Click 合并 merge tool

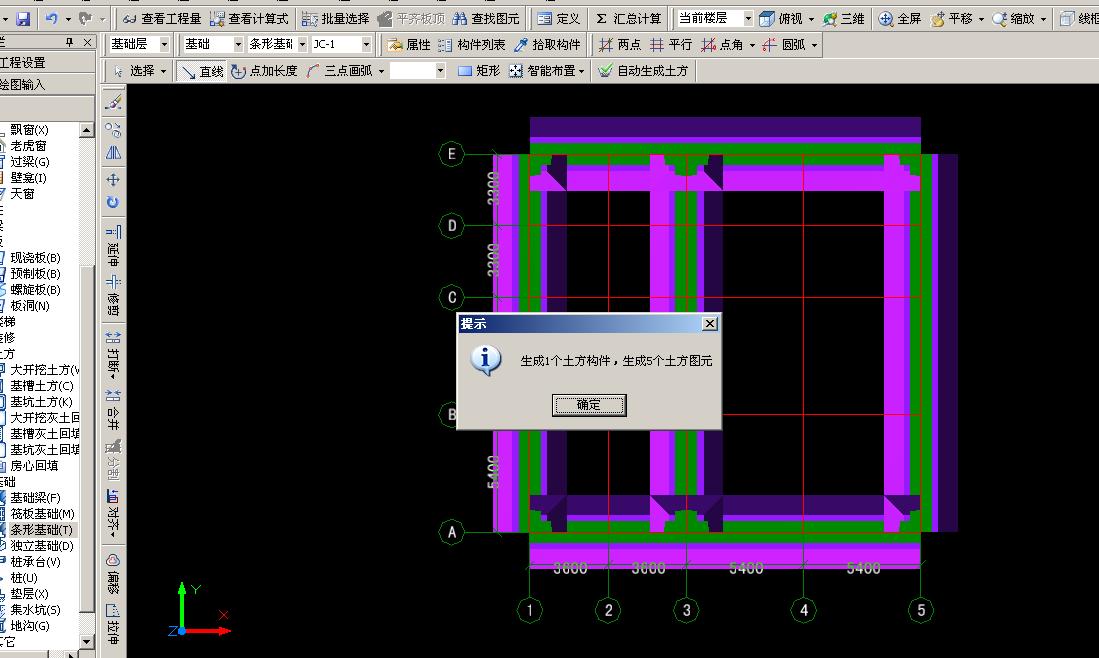click(x=113, y=409)
